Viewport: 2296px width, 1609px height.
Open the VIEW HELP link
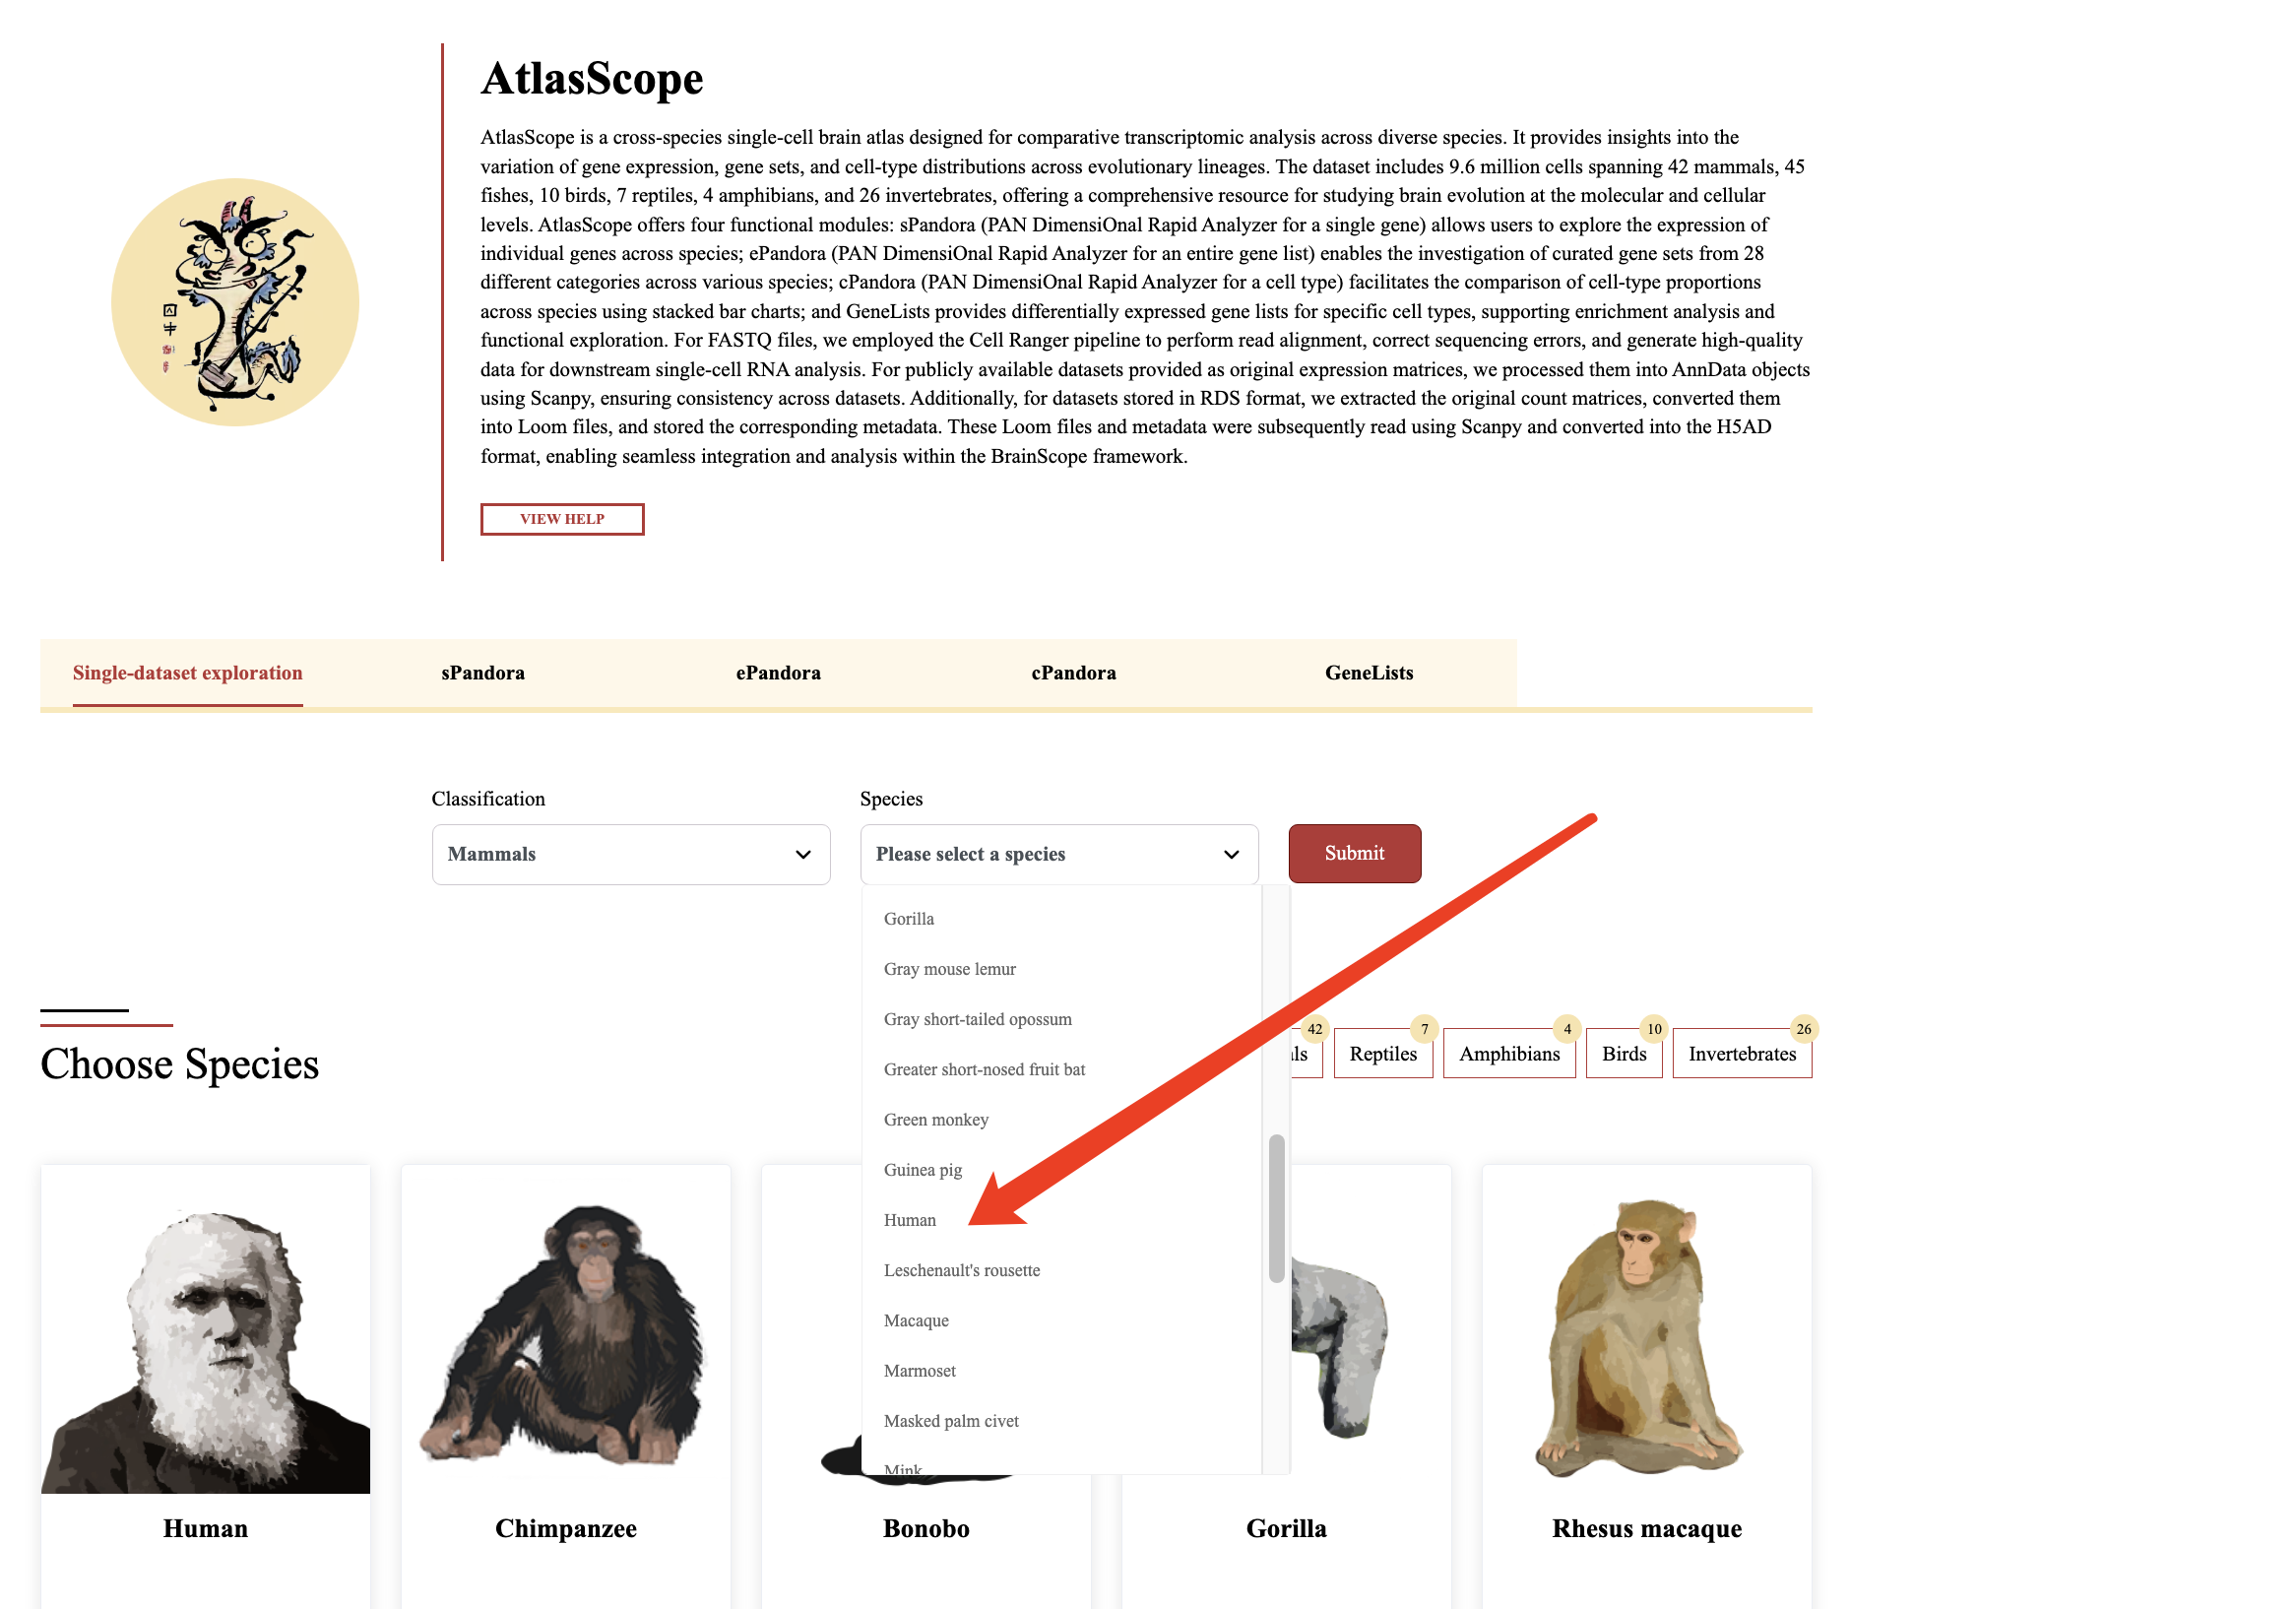click(x=562, y=519)
